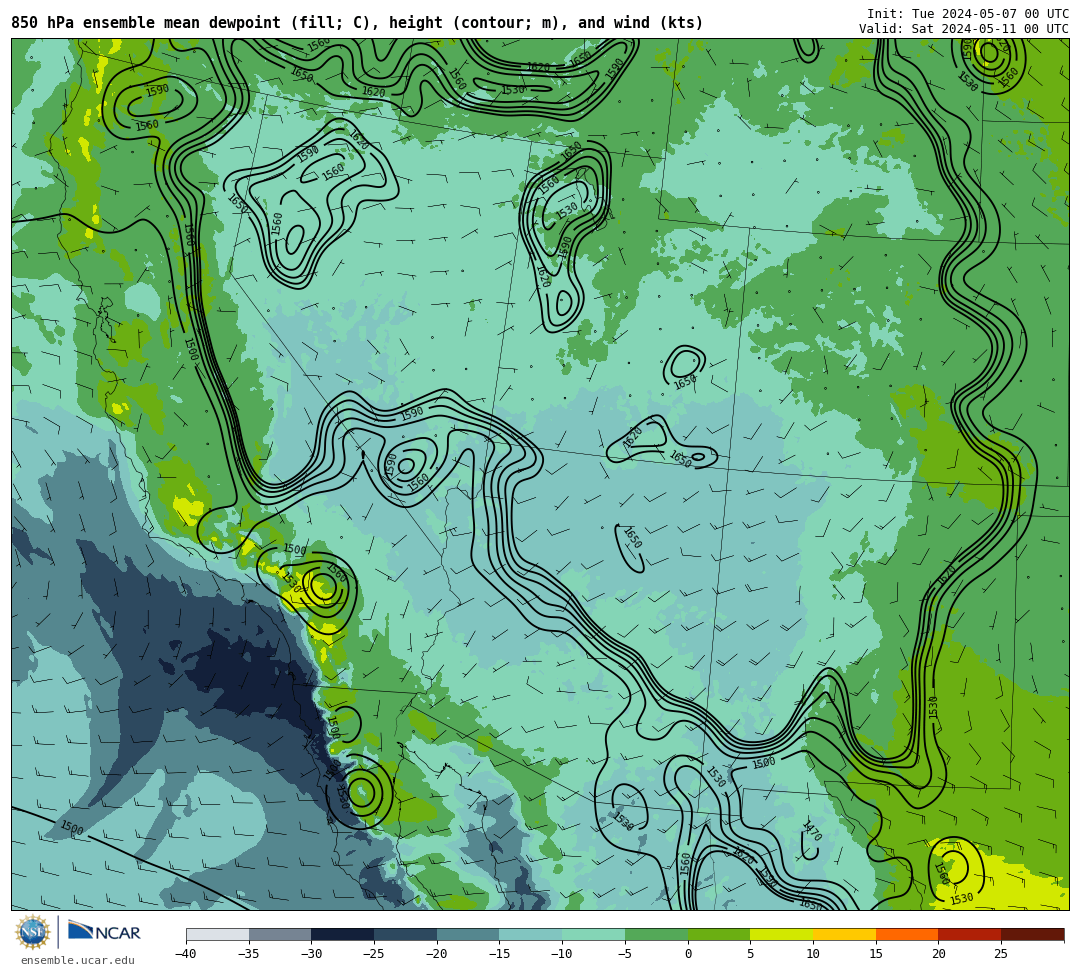1080x973 pixels.
Task: Click the 25 colorbar tick label
Action: (1001, 954)
